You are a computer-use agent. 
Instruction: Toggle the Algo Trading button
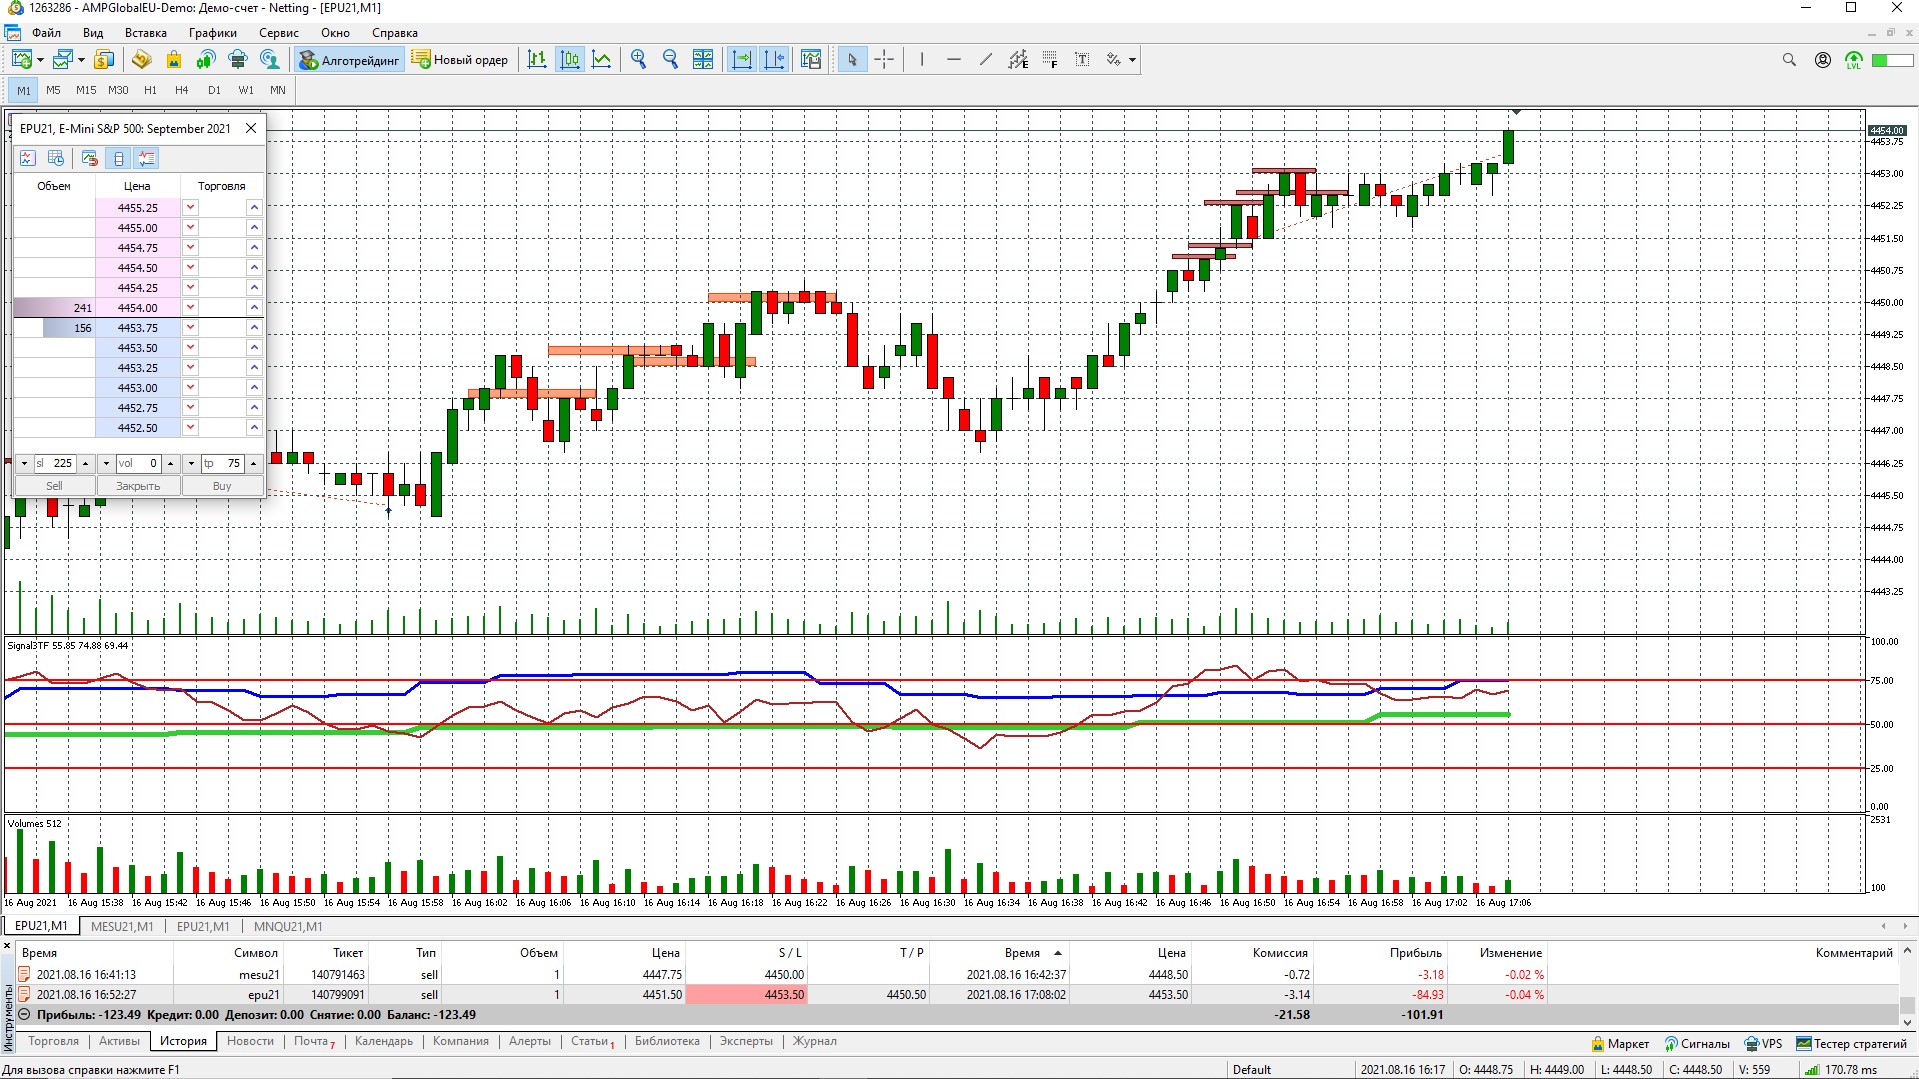point(349,60)
